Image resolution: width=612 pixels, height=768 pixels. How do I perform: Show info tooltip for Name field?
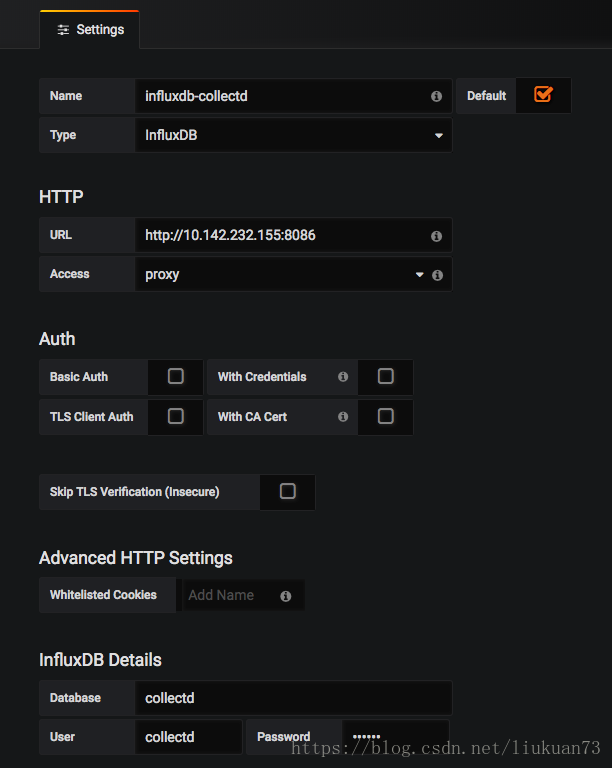(x=436, y=96)
